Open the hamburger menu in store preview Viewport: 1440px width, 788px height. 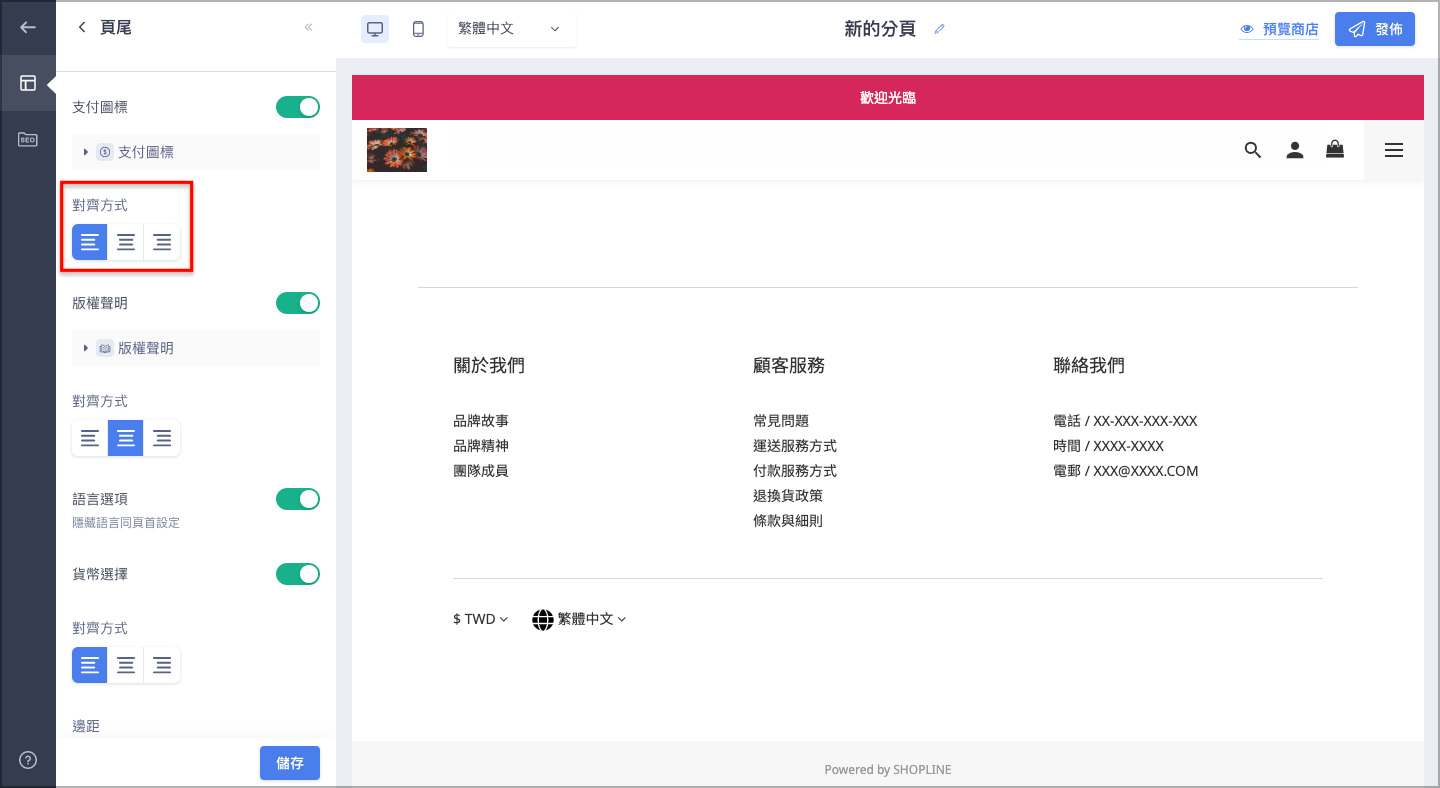tap(1394, 150)
